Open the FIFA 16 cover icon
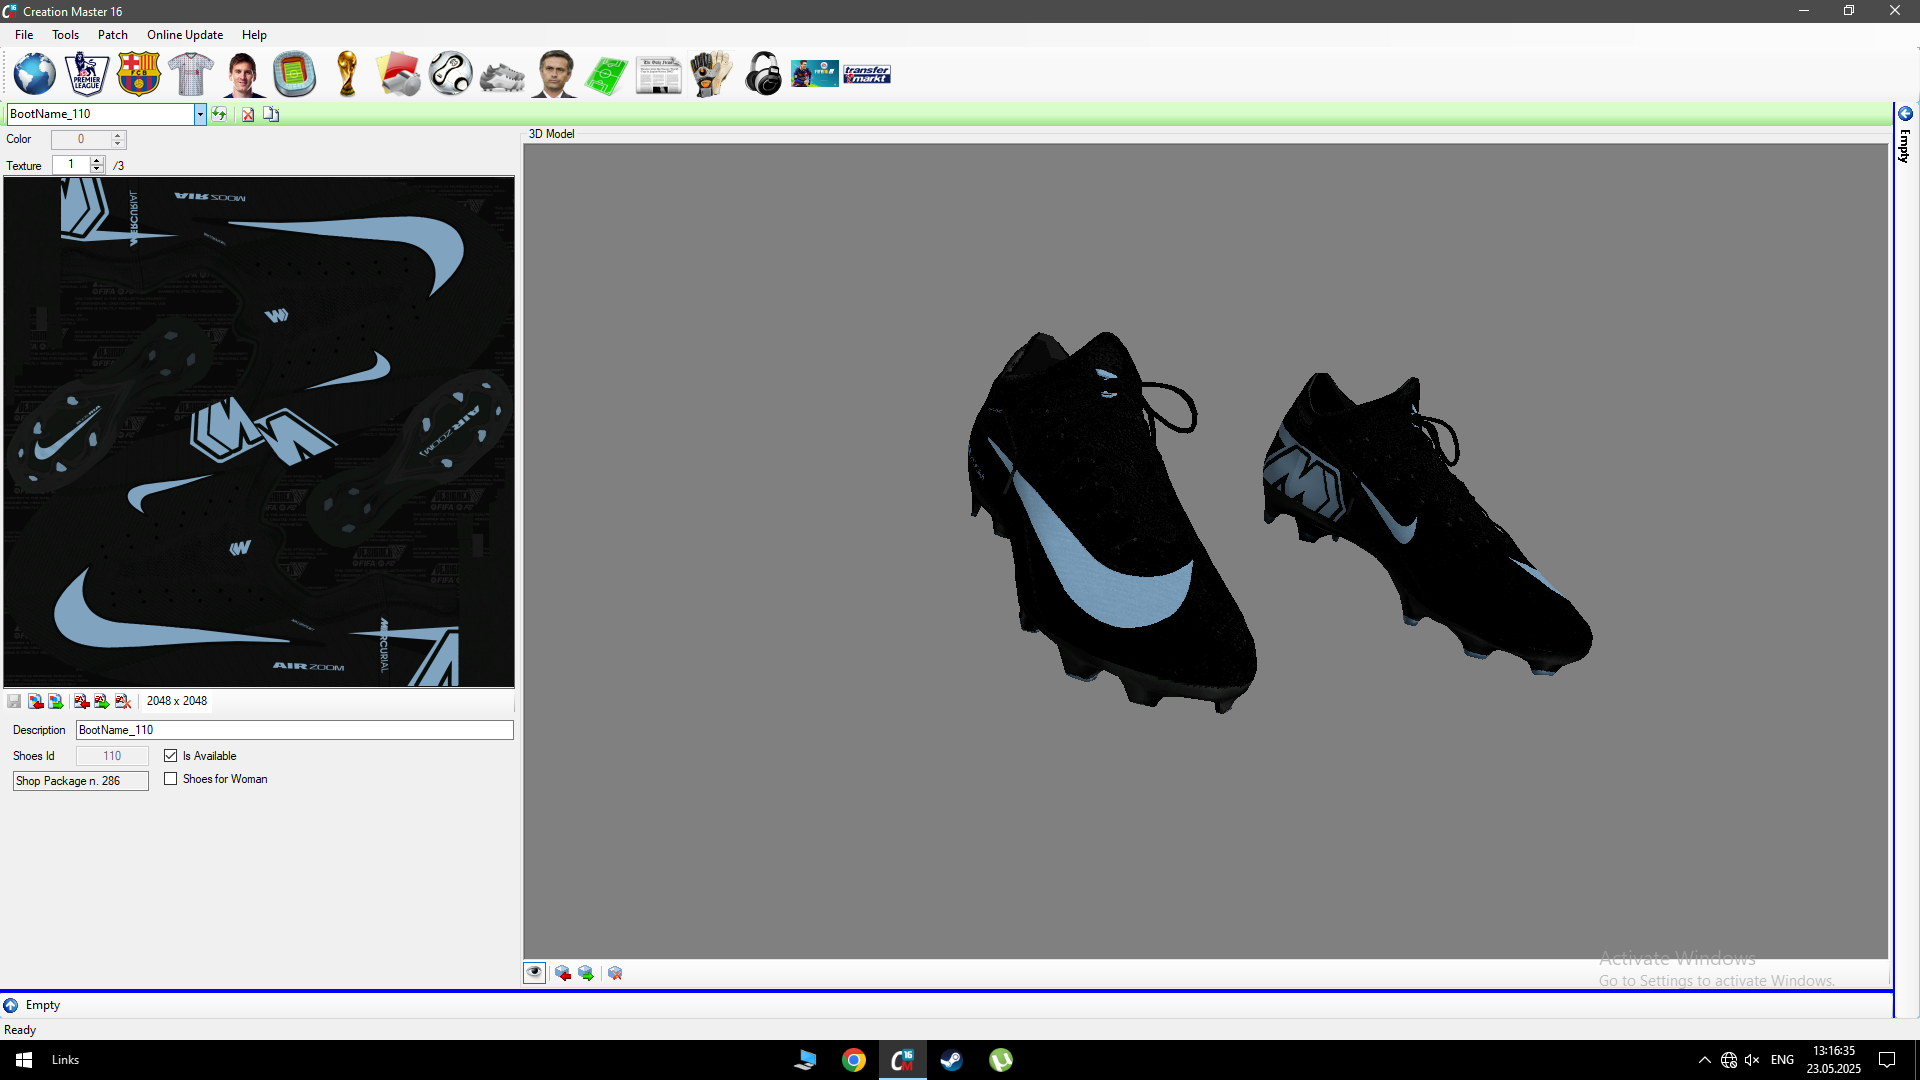This screenshot has height=1080, width=1920. pyautogui.click(x=815, y=74)
